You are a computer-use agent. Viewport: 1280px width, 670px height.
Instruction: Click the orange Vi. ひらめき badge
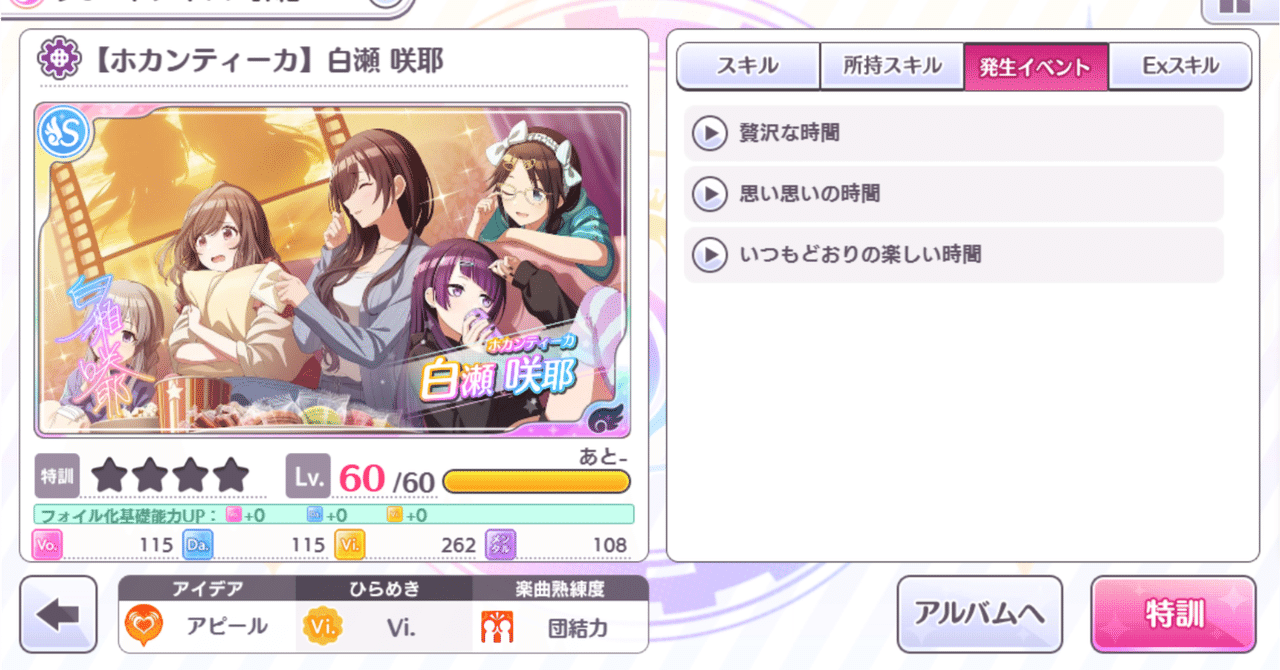click(x=322, y=627)
